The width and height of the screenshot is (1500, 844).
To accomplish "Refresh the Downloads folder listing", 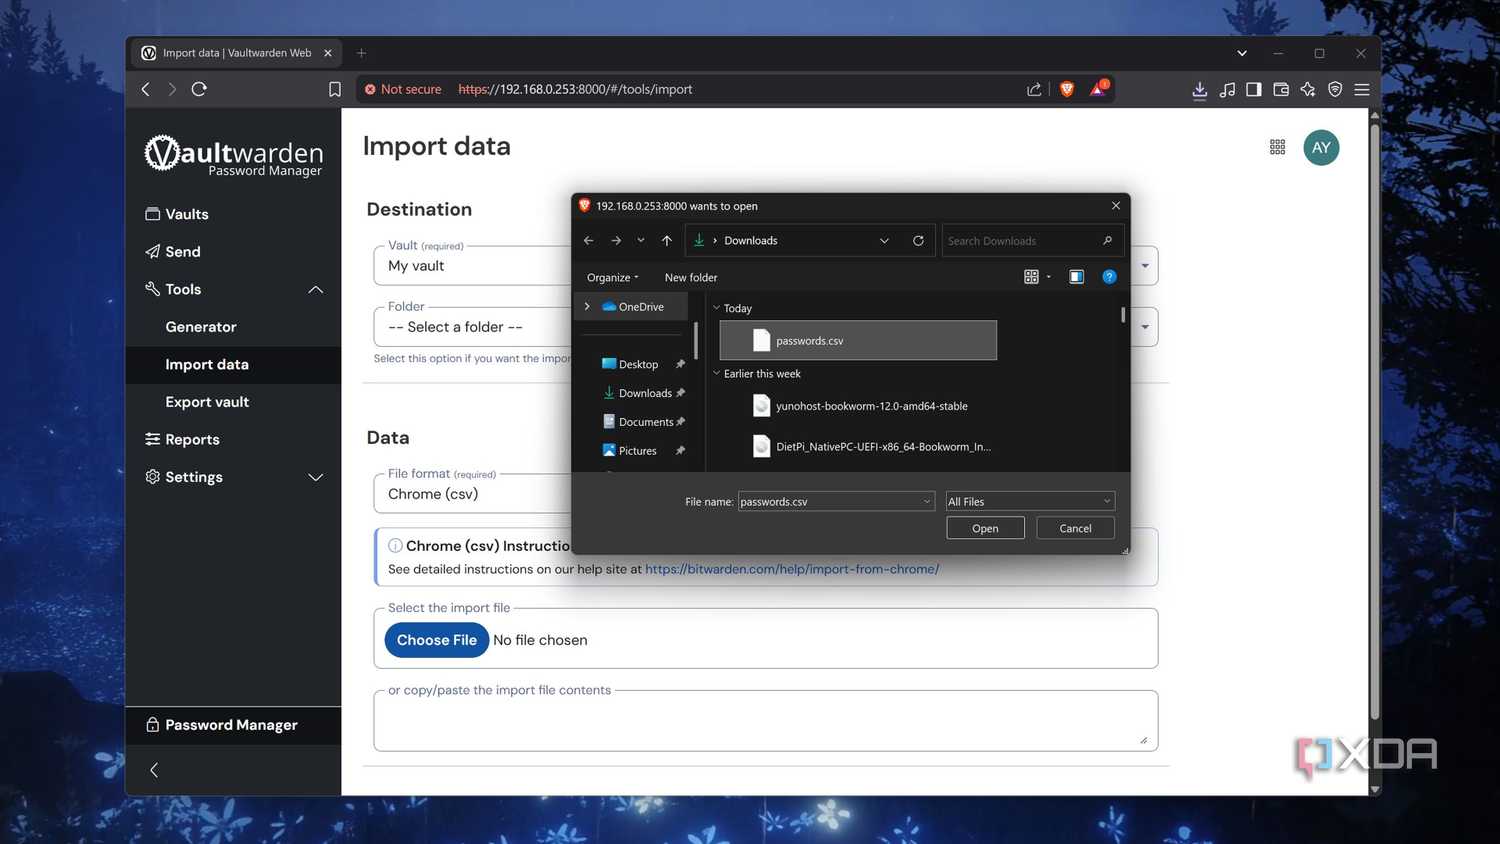I will click(918, 240).
